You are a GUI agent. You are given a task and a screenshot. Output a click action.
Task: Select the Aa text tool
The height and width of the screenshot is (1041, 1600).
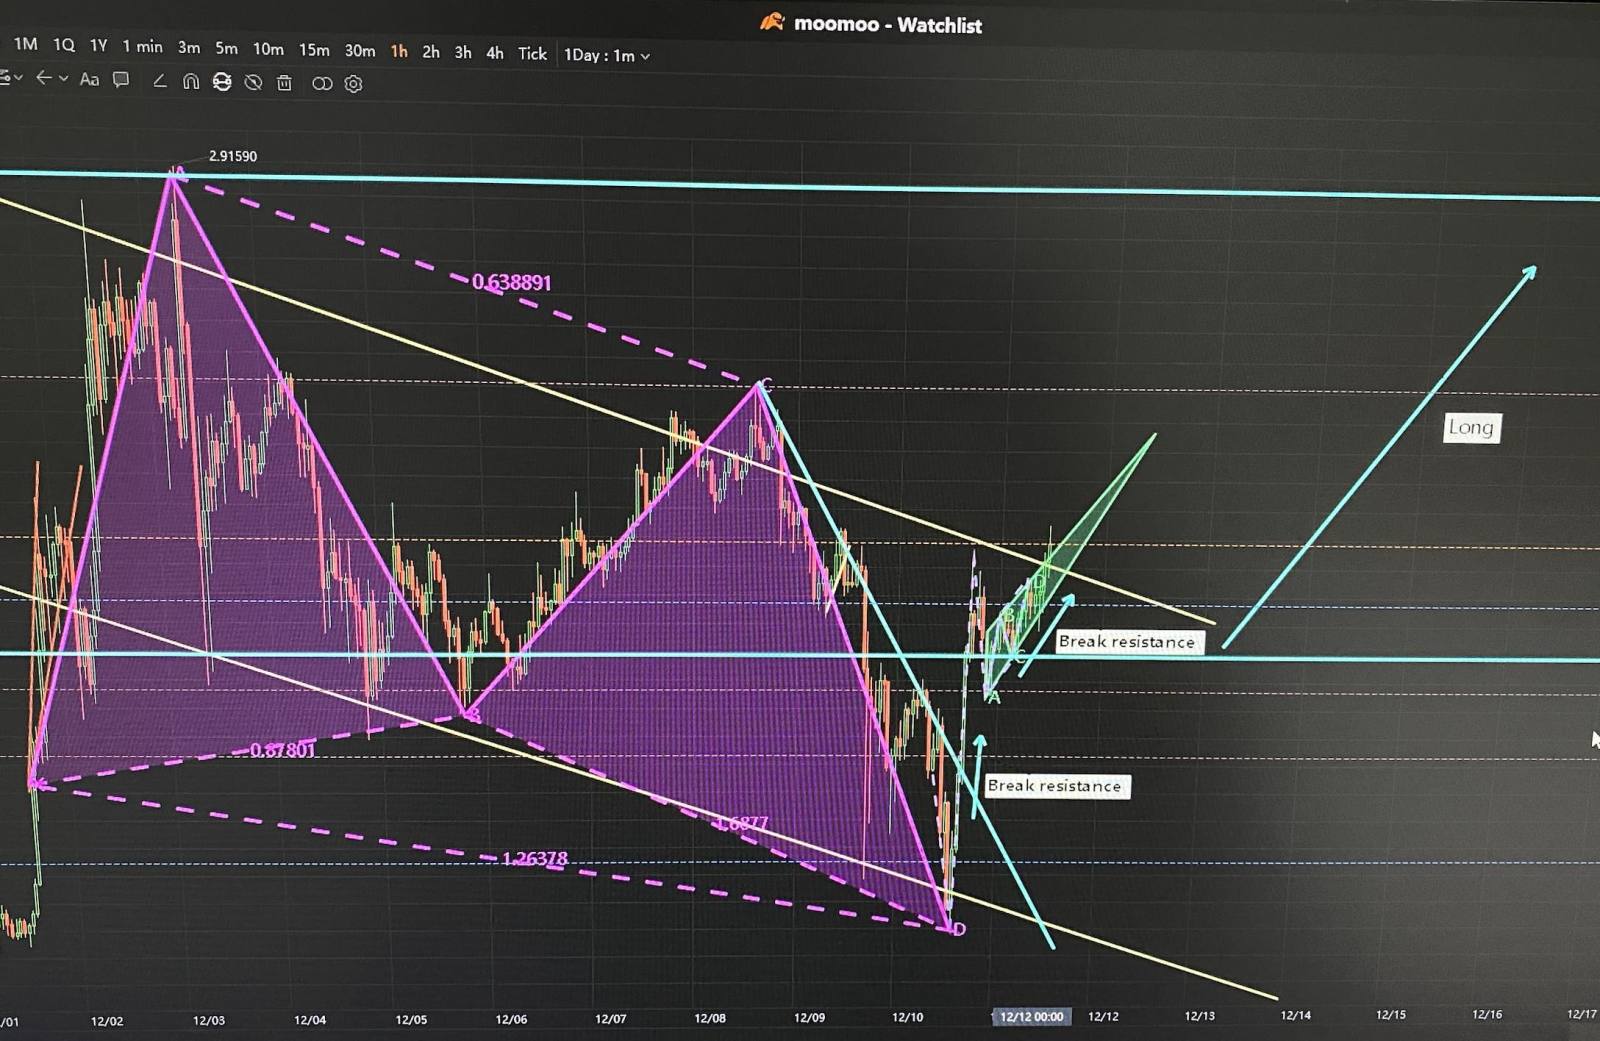click(x=89, y=79)
